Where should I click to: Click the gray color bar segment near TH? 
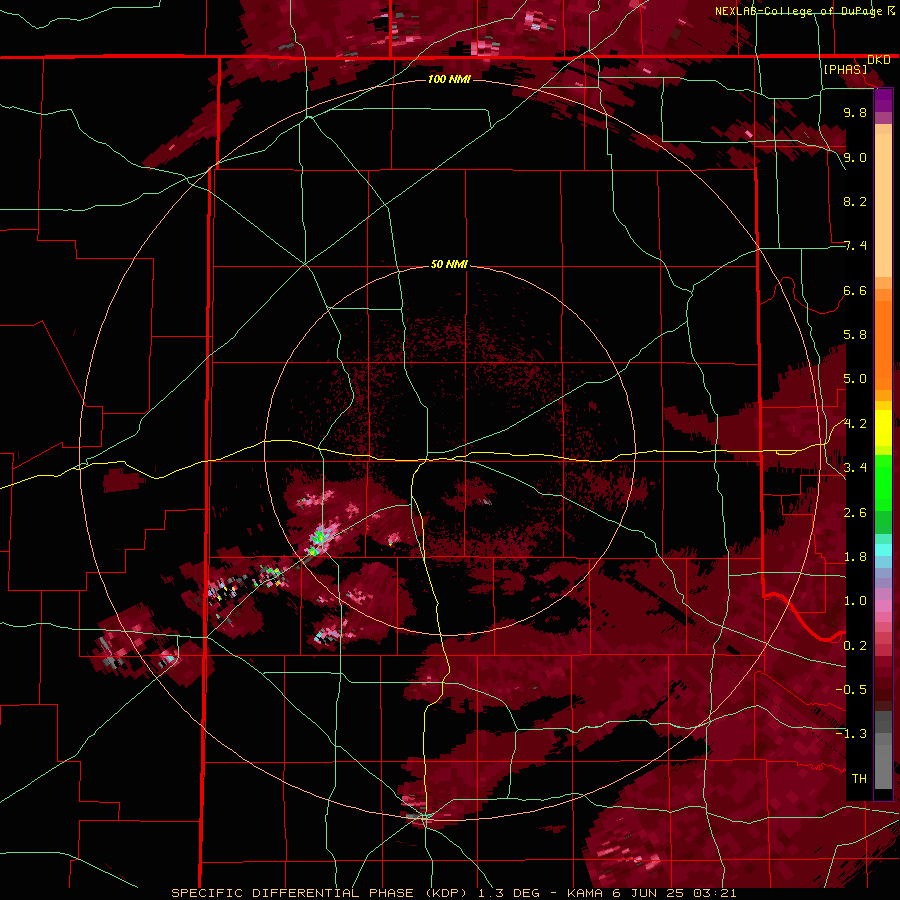click(883, 769)
